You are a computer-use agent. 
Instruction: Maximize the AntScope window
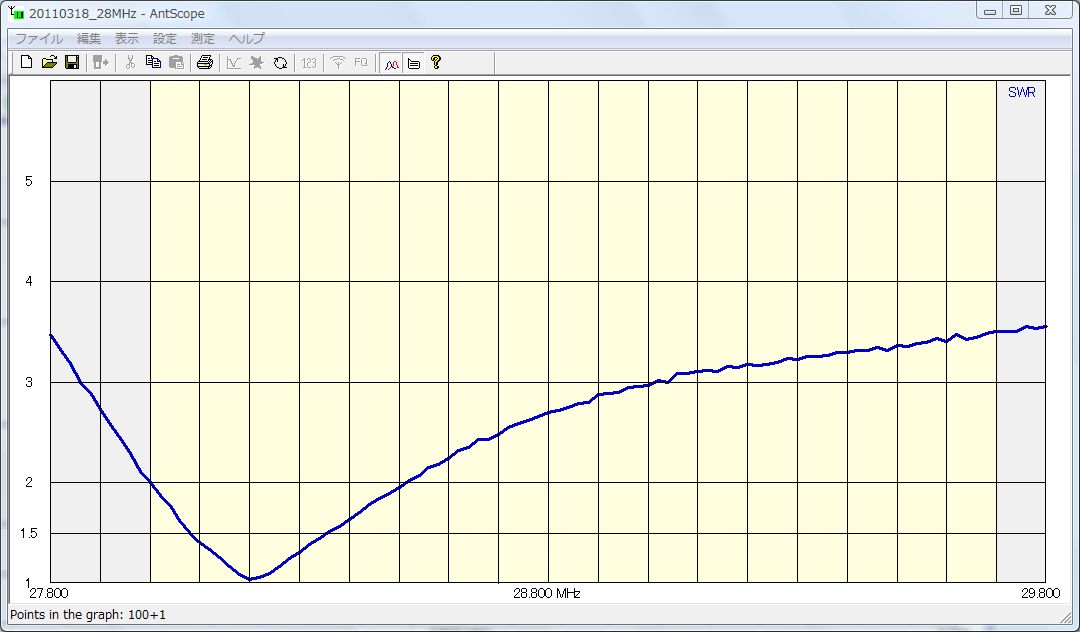pos(1016,10)
